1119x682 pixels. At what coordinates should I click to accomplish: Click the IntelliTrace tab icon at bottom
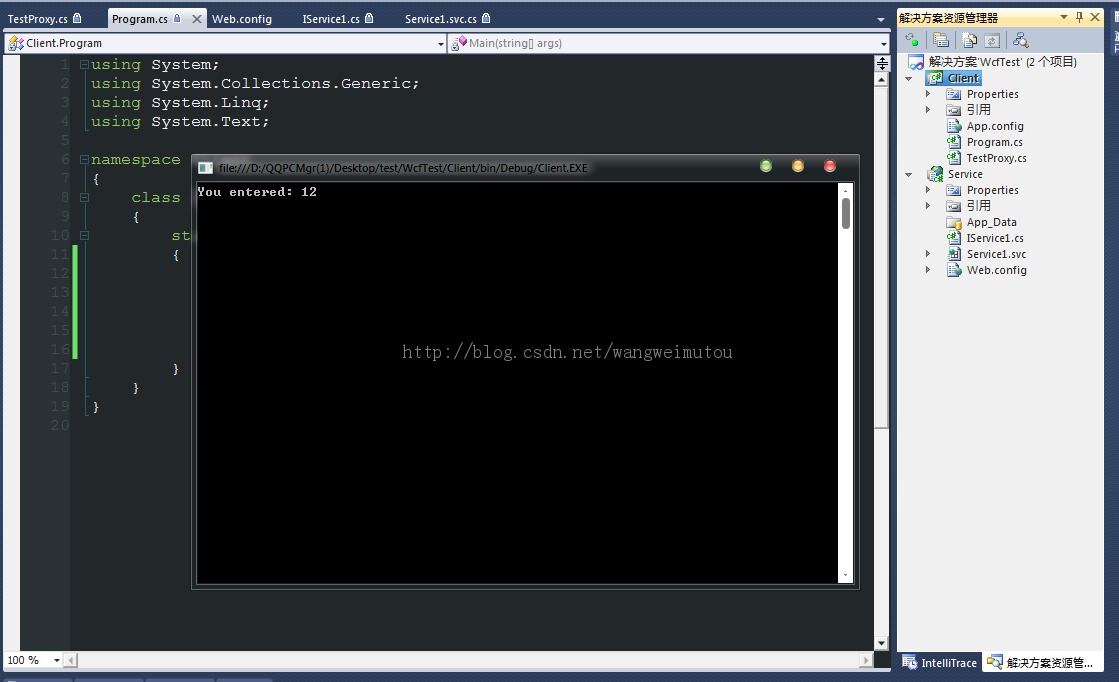pos(909,662)
